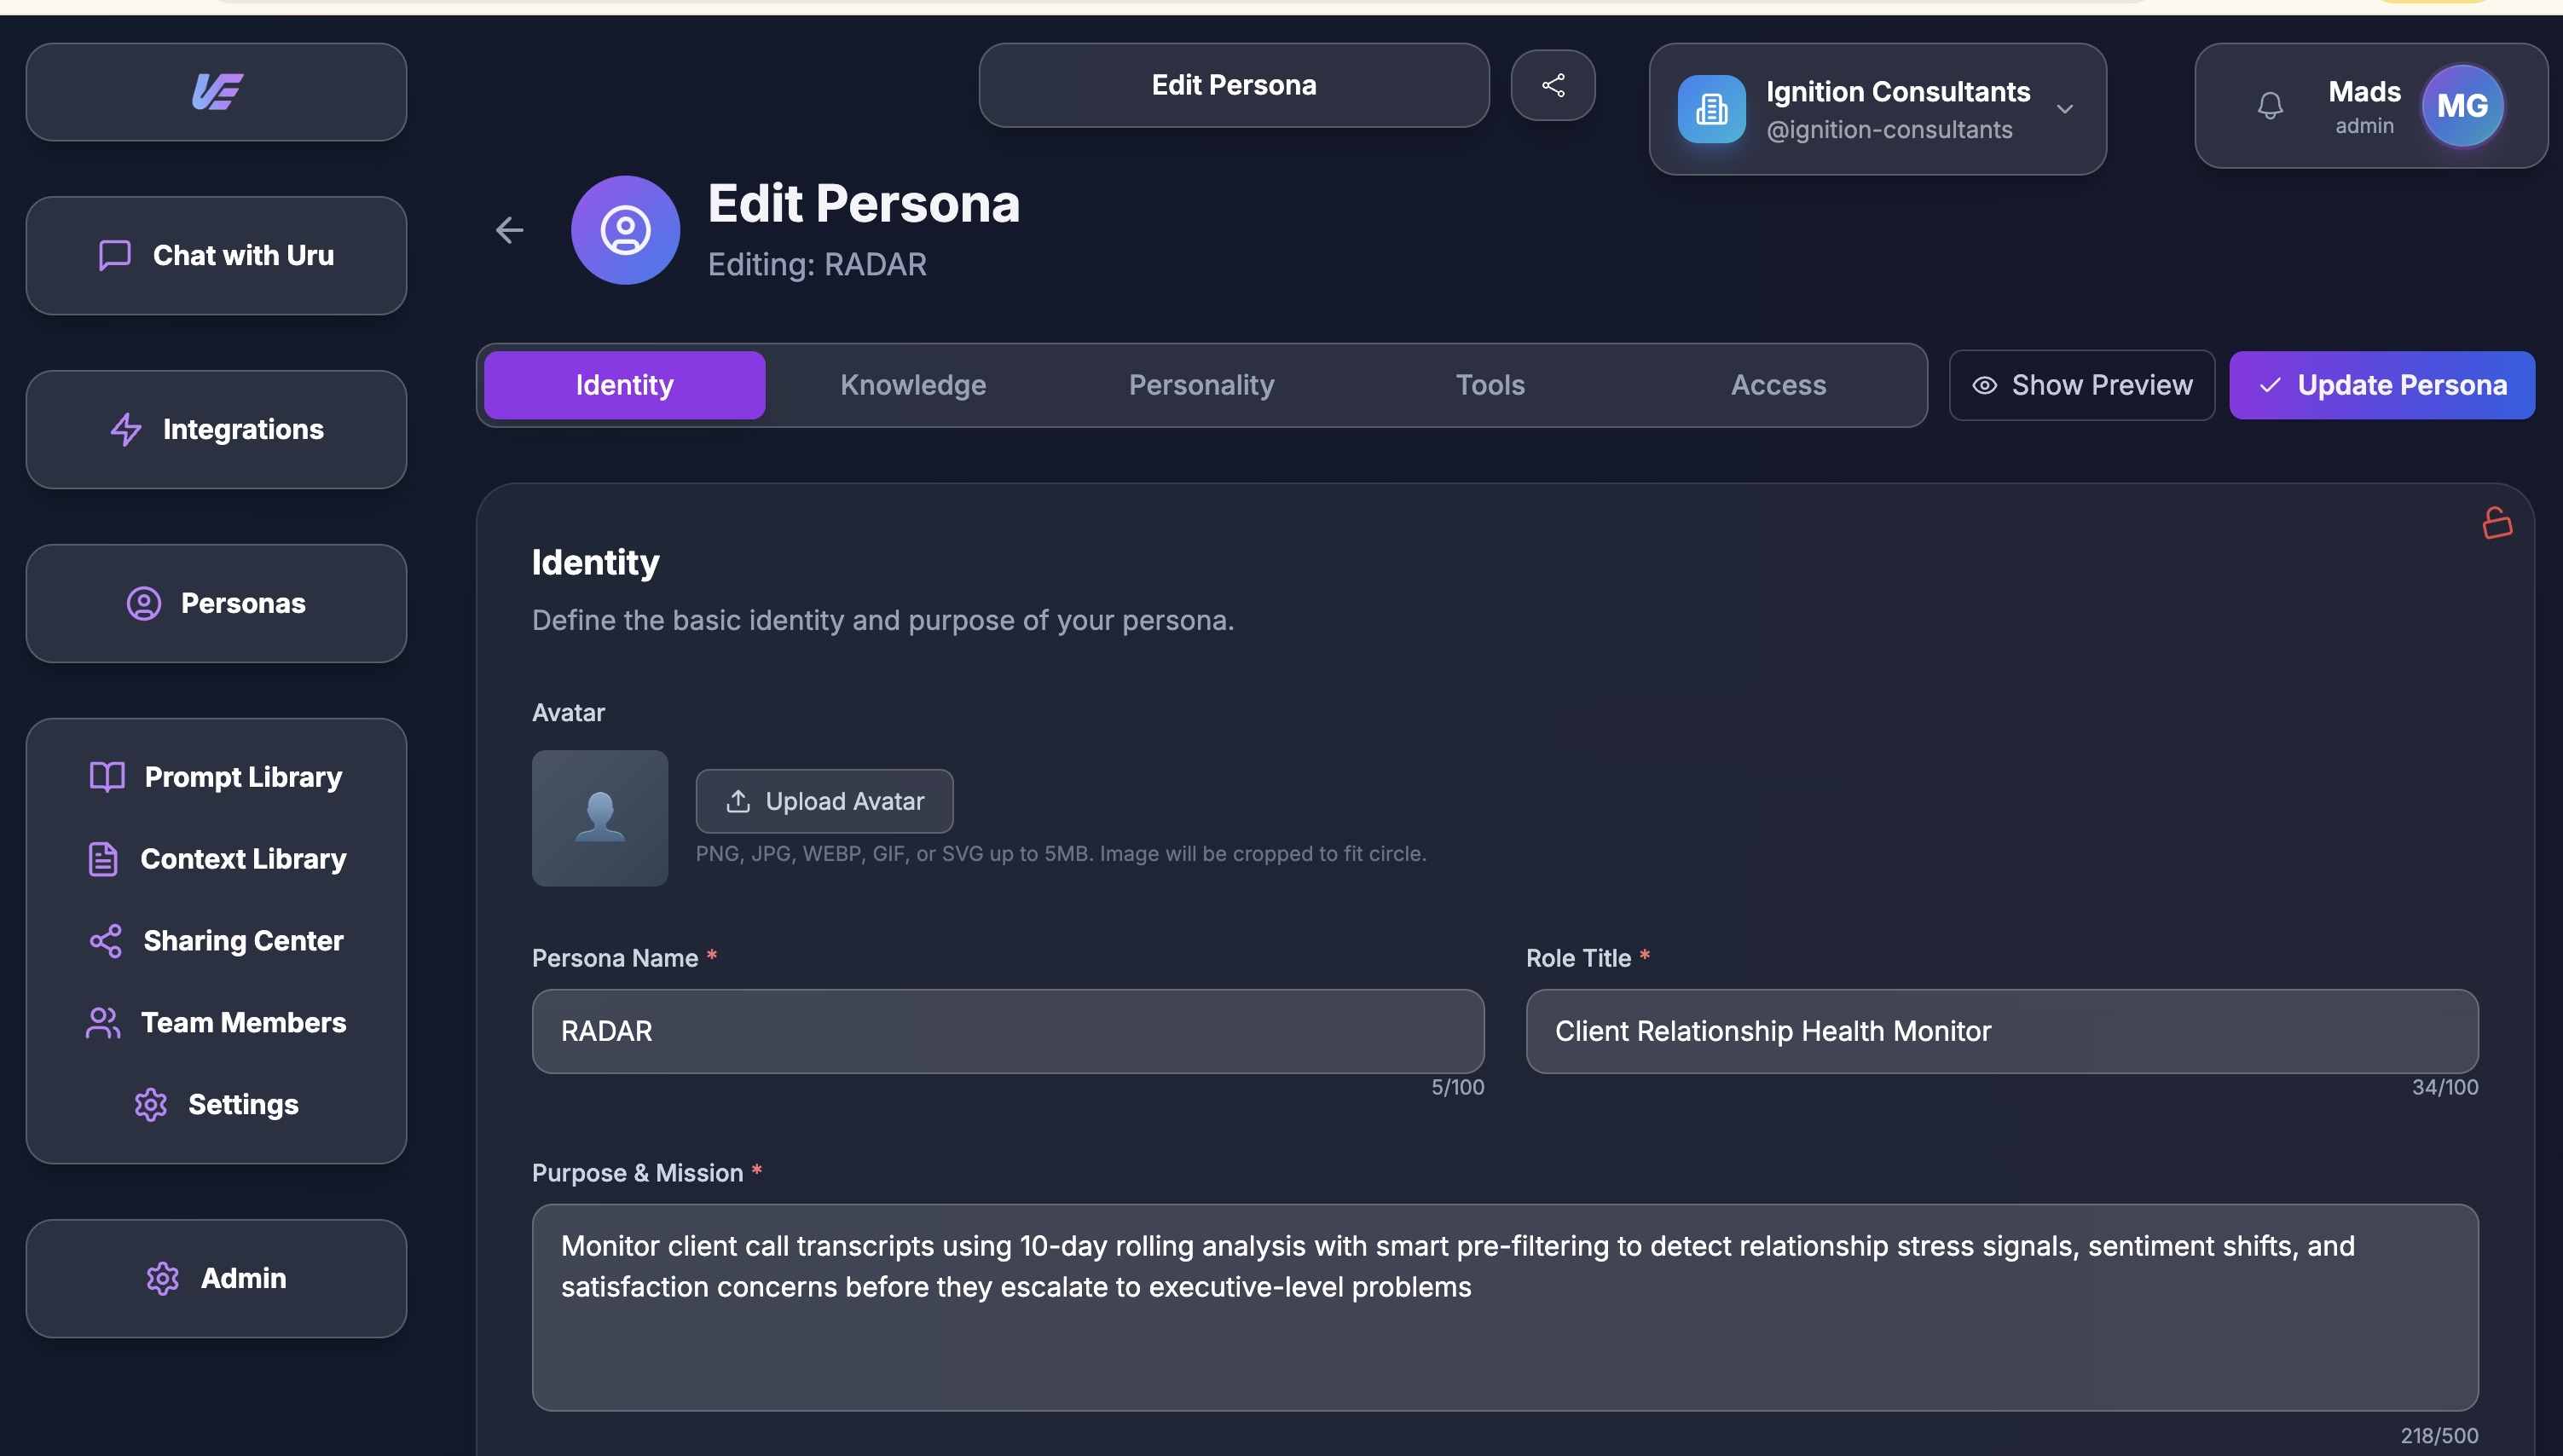The width and height of the screenshot is (2563, 1456).
Task: Open Prompt Library in sidebar
Action: (x=216, y=776)
